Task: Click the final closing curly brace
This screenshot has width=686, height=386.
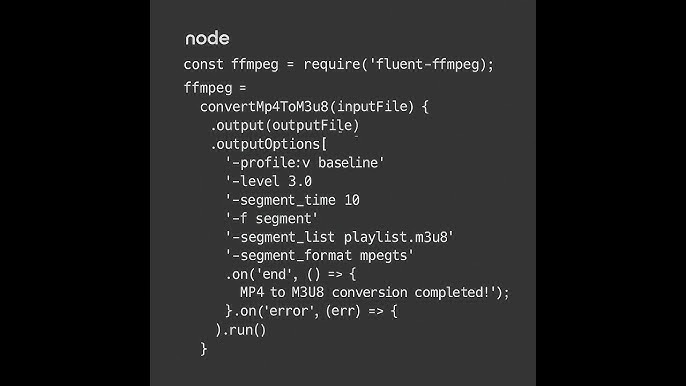Action: (x=203, y=349)
